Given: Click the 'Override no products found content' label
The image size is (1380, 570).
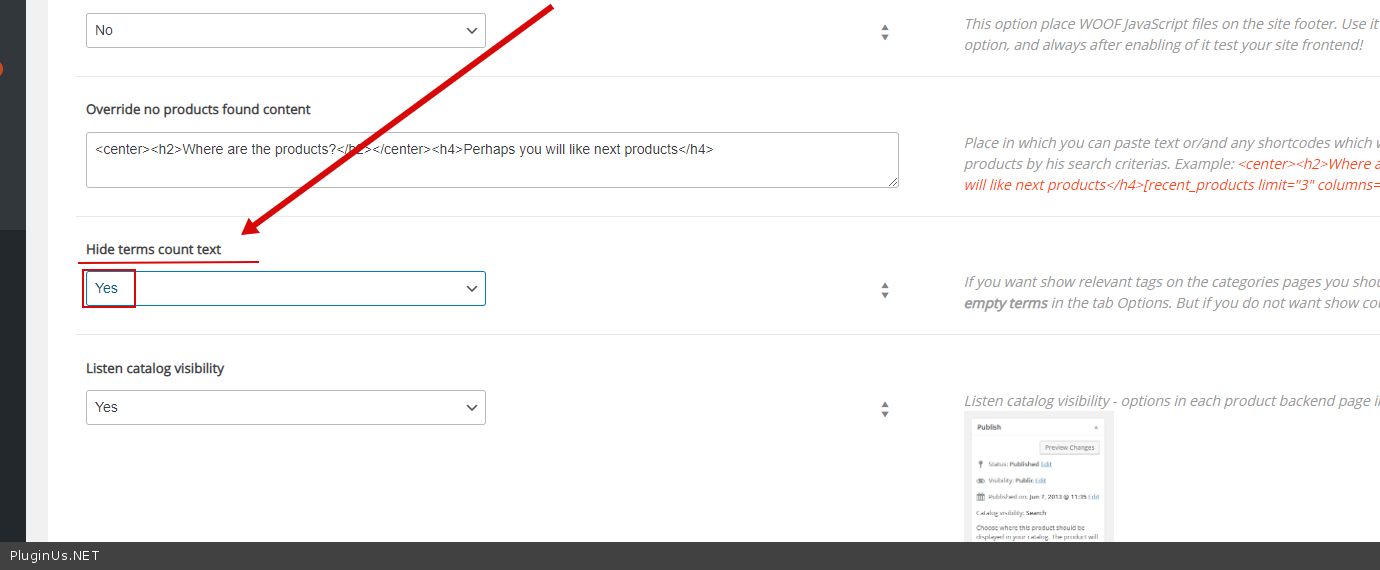Looking at the screenshot, I should point(198,109).
